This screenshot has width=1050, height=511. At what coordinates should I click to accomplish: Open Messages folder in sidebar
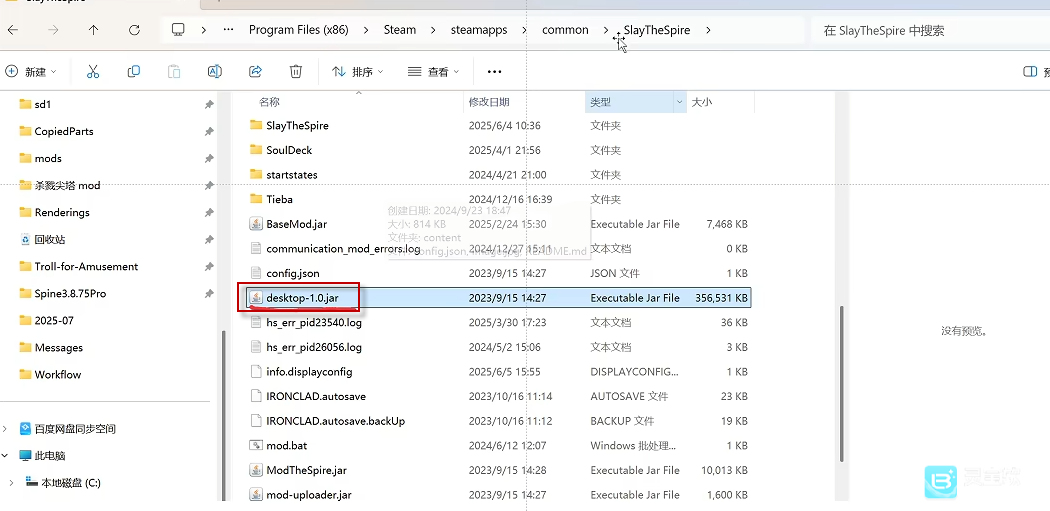coord(58,348)
